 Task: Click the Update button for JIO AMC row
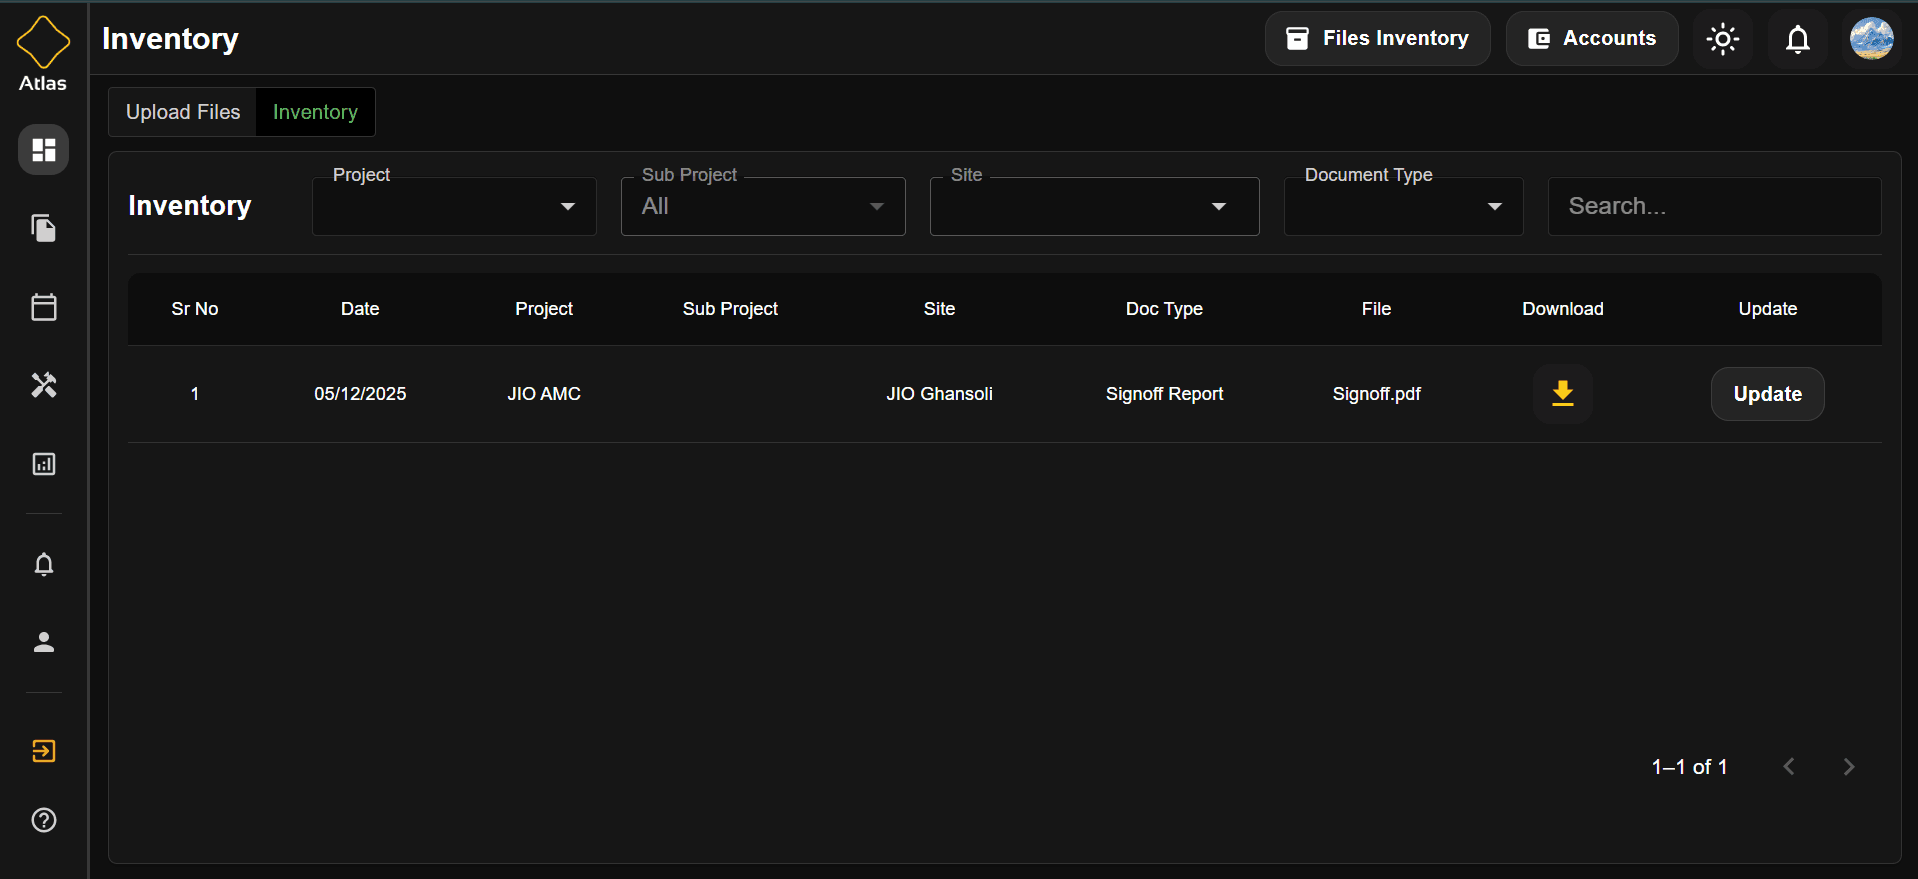(x=1767, y=394)
